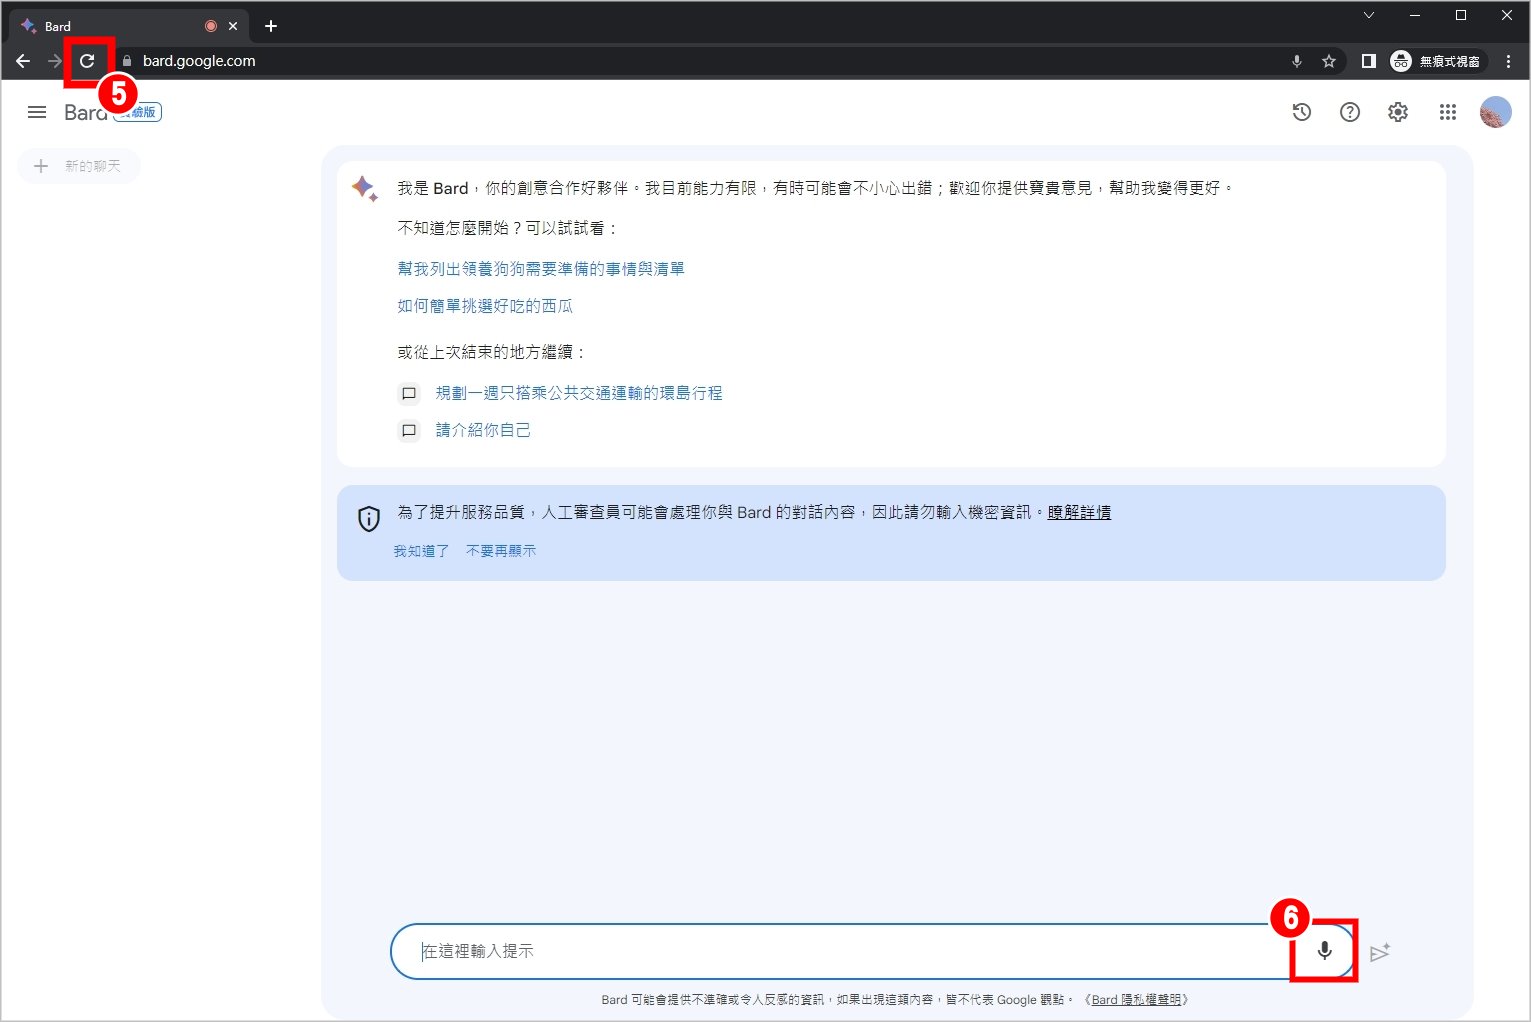
Task: Open Chrome three-dot menu
Action: pos(1508,61)
